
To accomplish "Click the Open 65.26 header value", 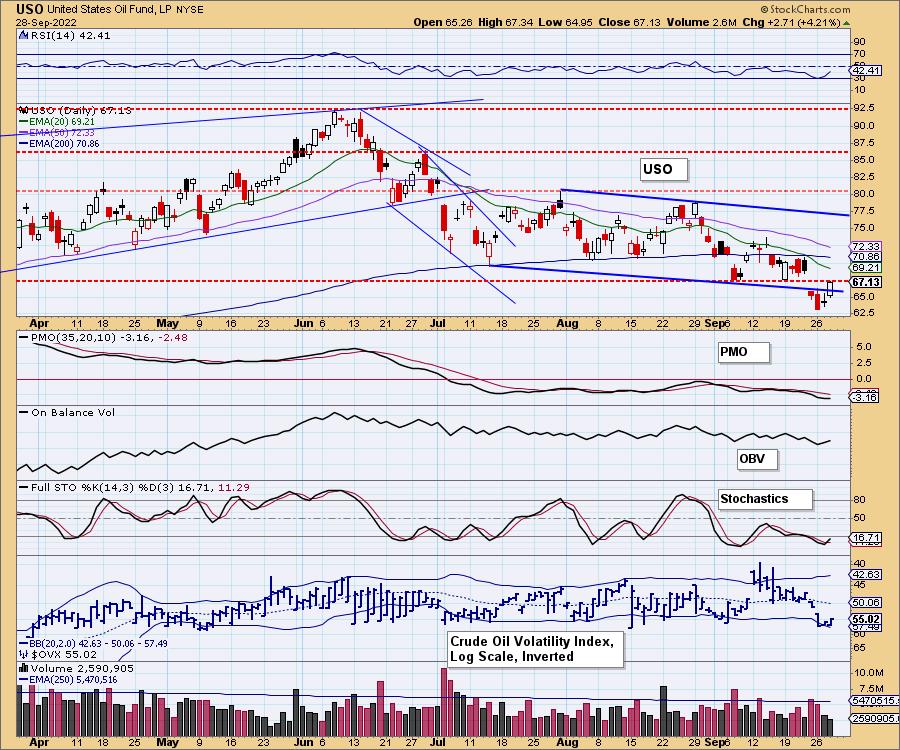I will coord(443,22).
